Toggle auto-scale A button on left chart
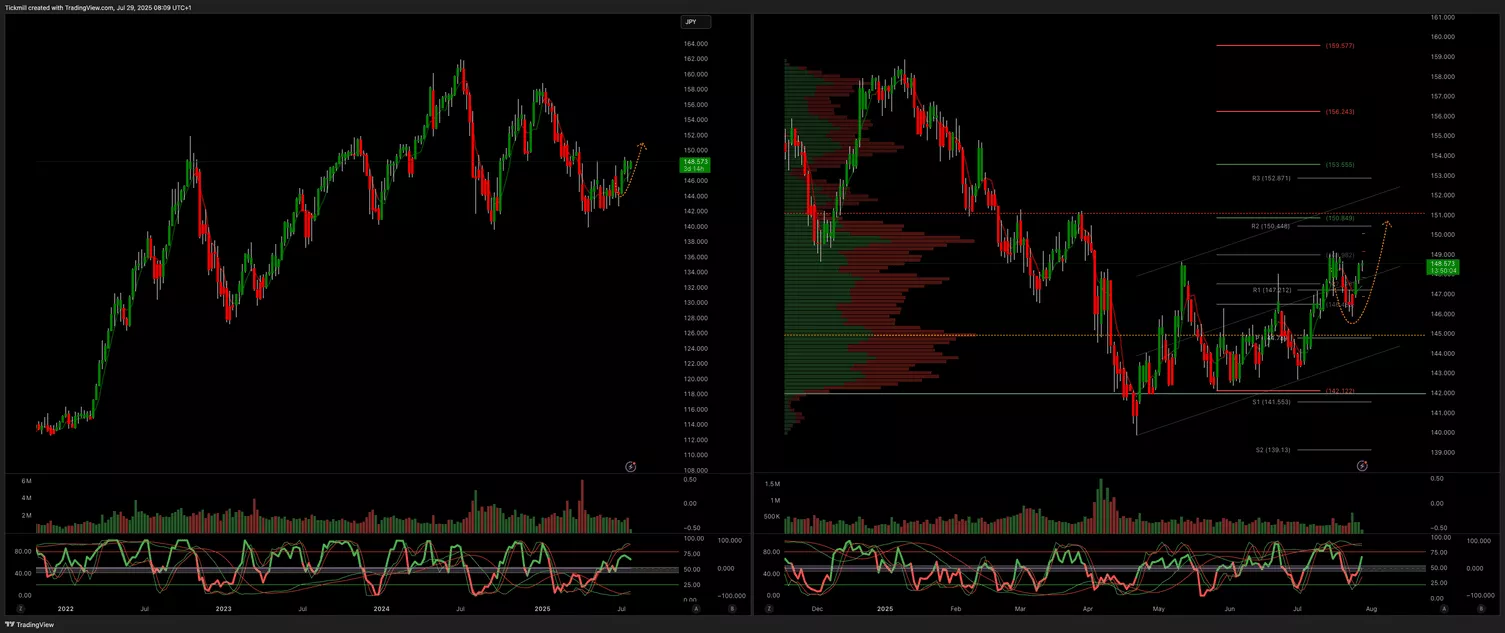Viewport: 1505px width, 633px height. (x=696, y=608)
